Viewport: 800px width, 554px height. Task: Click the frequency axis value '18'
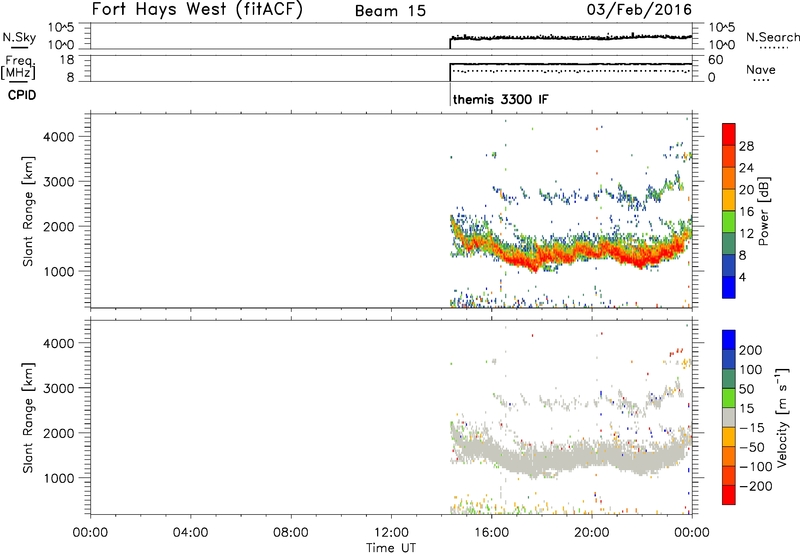tap(67, 60)
